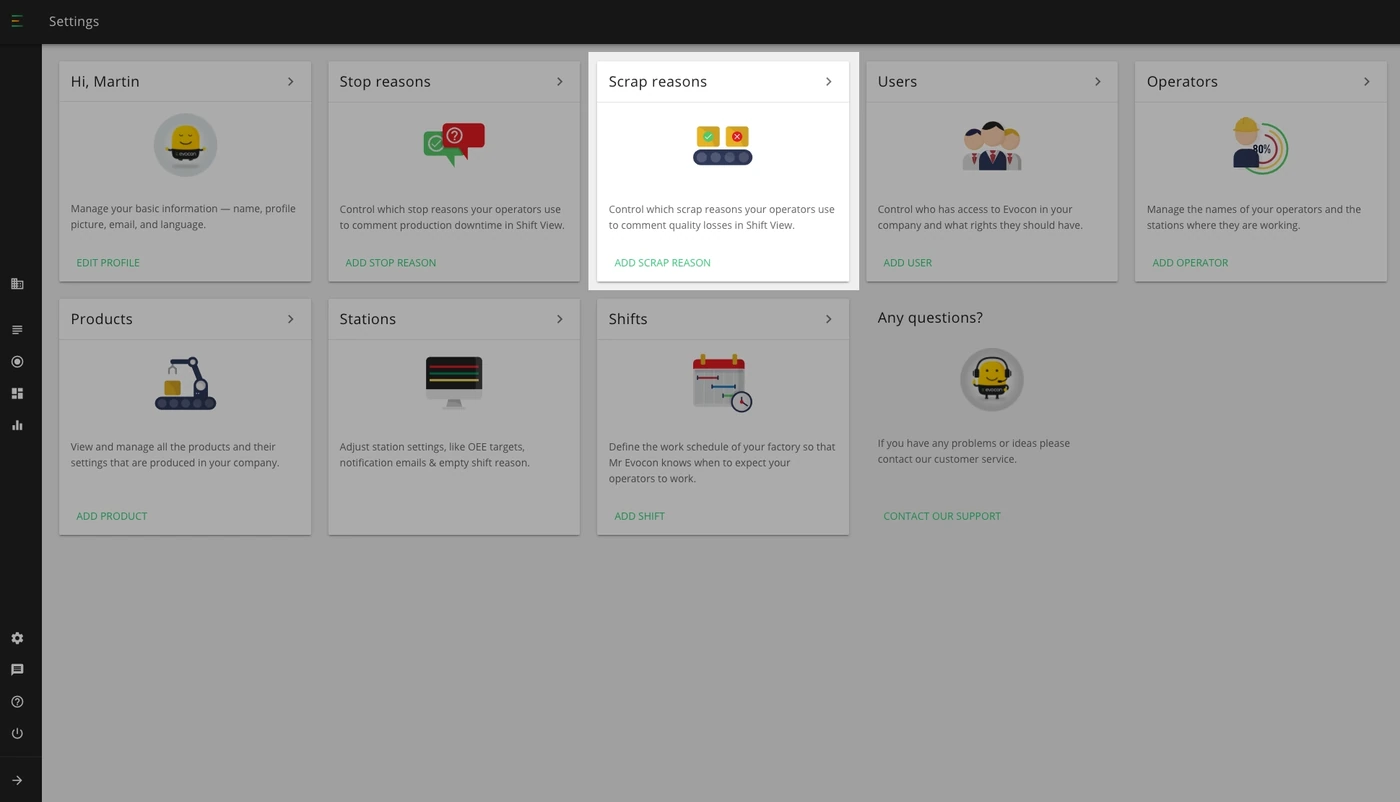Expand sidebar with the bottom arrow icon
The width and height of the screenshot is (1400, 802).
pos(17,781)
